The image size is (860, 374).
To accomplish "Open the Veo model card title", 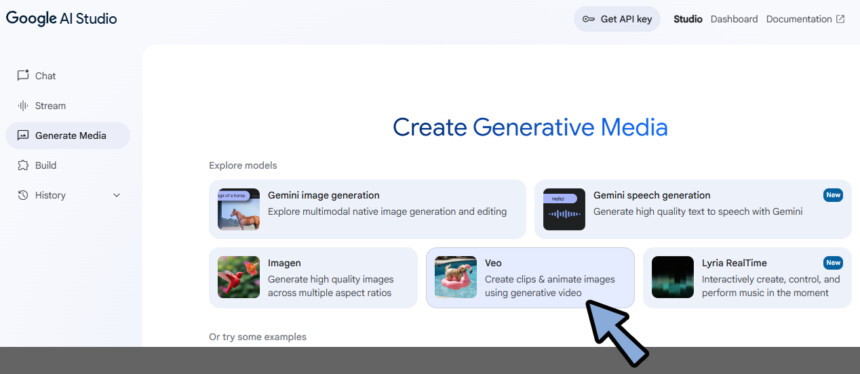I will click(x=493, y=263).
